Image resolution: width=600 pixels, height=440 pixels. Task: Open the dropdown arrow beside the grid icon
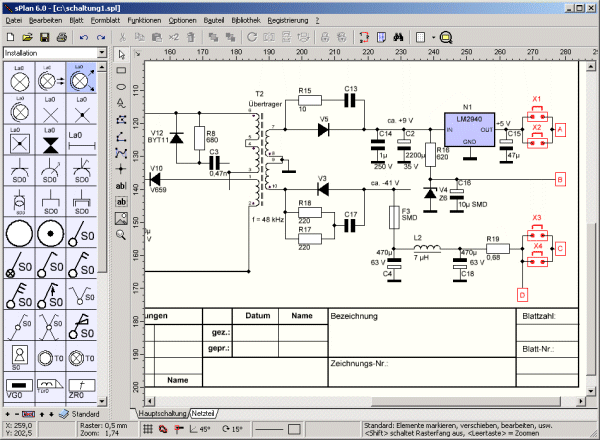pyautogui.click(x=434, y=37)
